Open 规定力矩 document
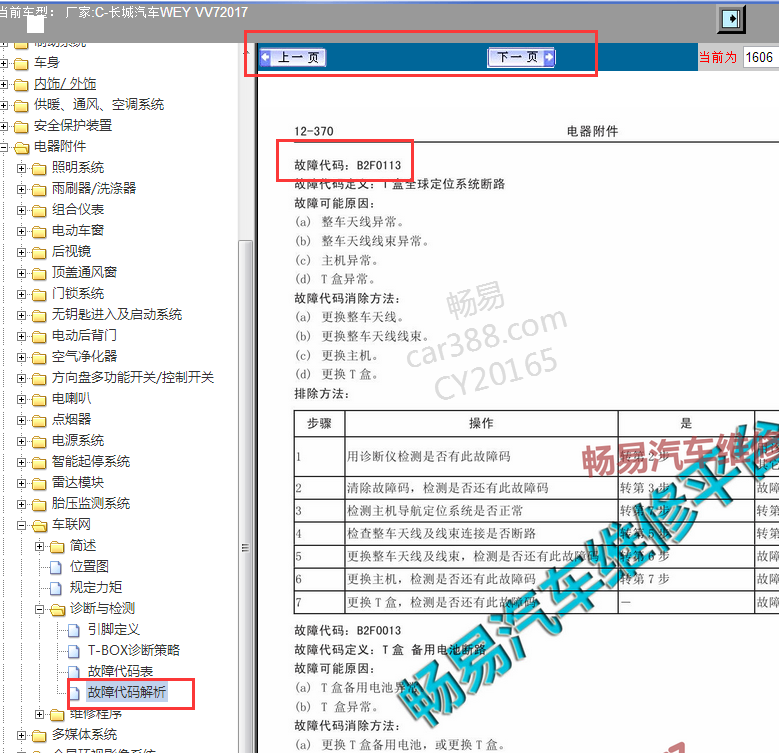 (x=95, y=587)
